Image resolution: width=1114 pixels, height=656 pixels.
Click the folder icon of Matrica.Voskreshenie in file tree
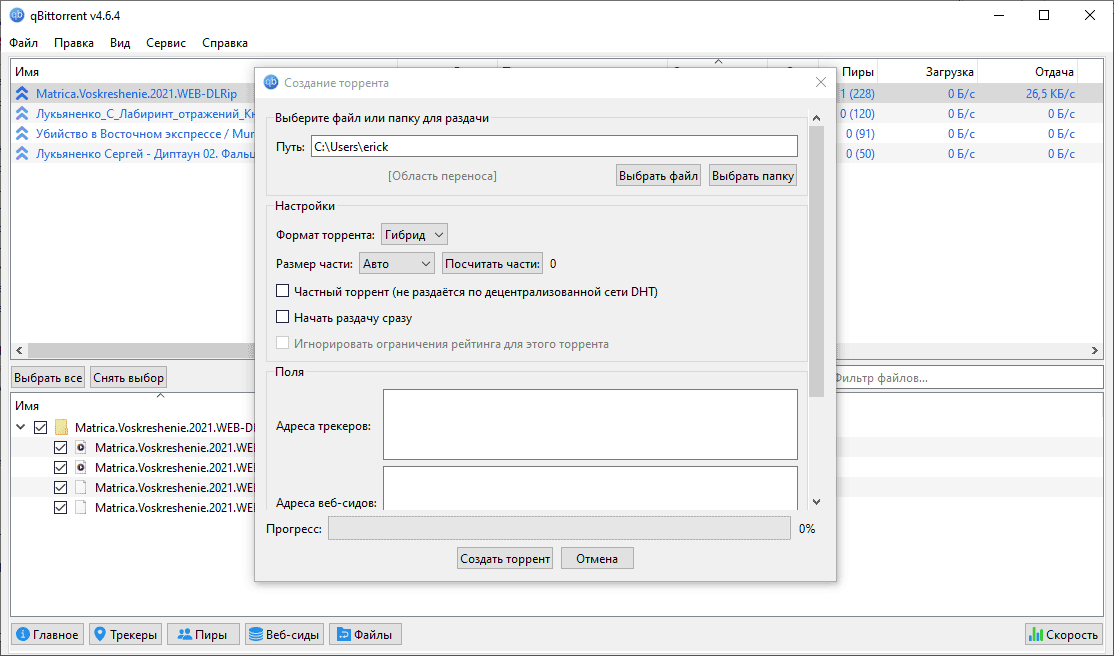pyautogui.click(x=61, y=428)
